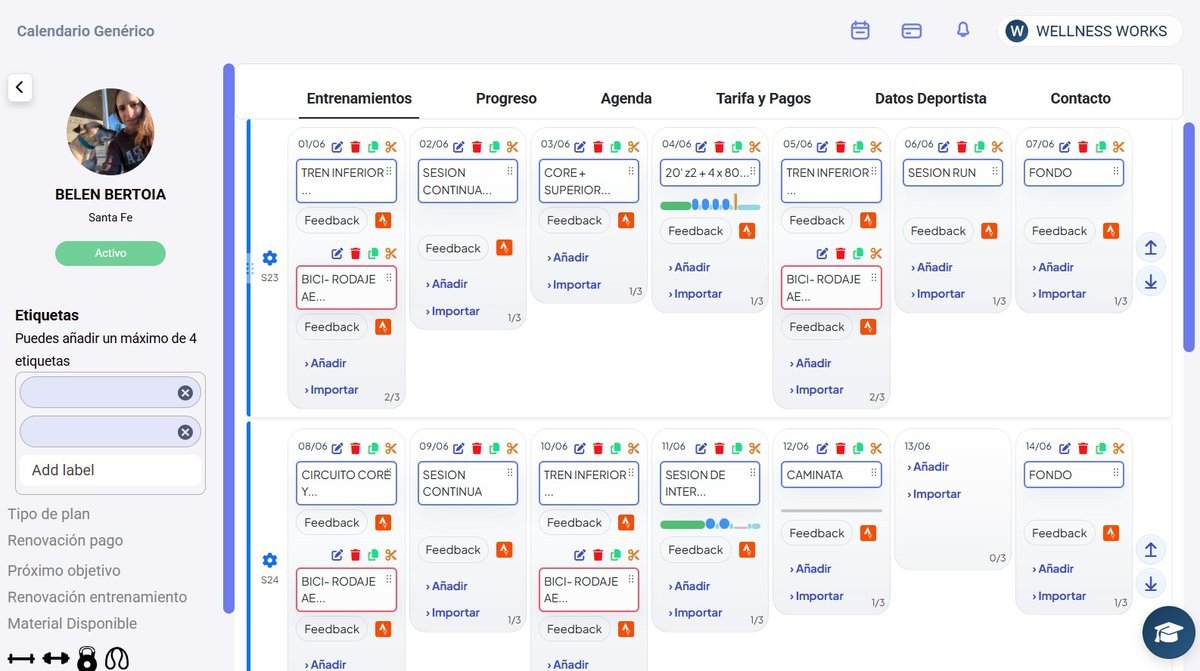Open the Agenda tab
1200x671 pixels.
click(626, 98)
